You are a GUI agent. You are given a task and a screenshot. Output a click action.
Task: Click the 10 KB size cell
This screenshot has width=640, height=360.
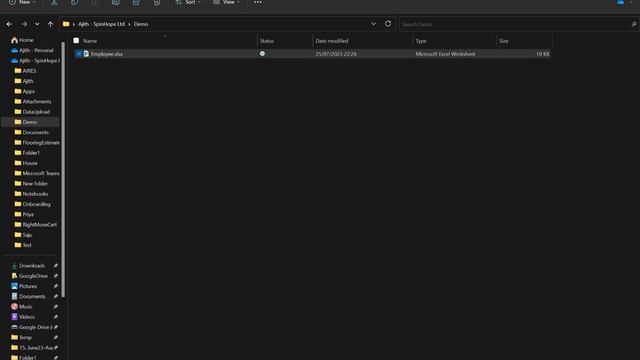click(542, 54)
